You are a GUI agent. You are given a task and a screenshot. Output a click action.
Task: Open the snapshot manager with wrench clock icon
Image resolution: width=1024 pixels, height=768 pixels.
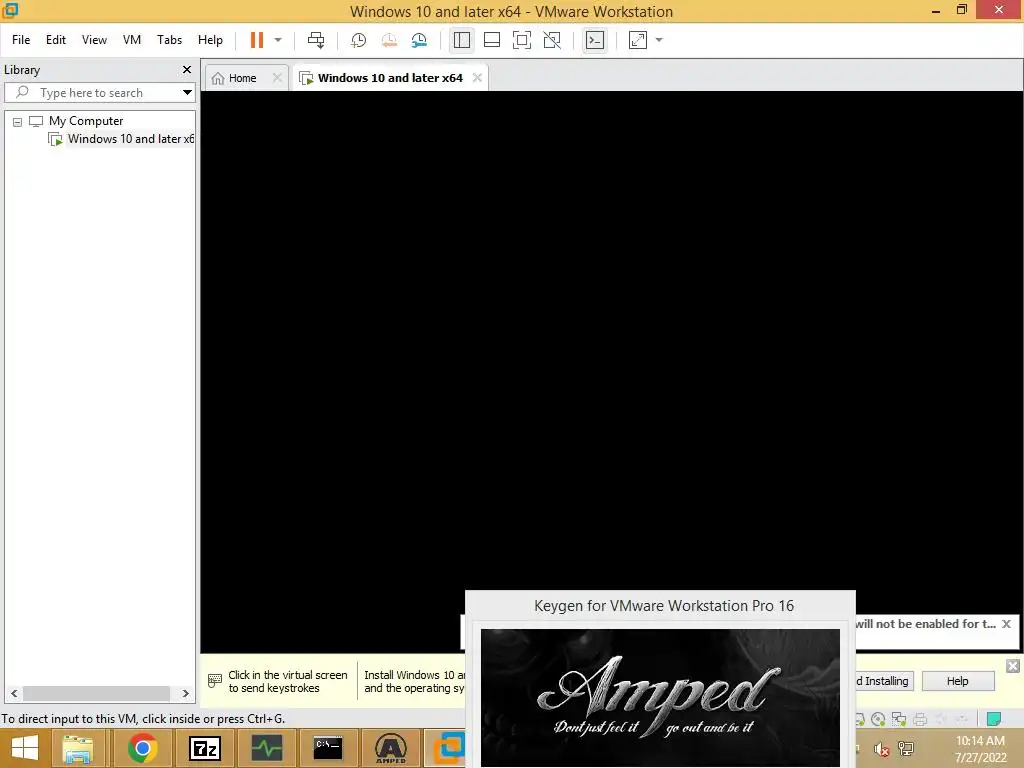click(419, 40)
